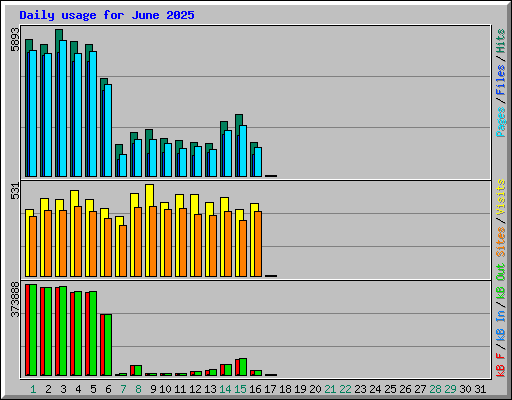Screen dimensions: 512x400
Task: Click the orange sites bar for day 7
Action: (x=123, y=251)
